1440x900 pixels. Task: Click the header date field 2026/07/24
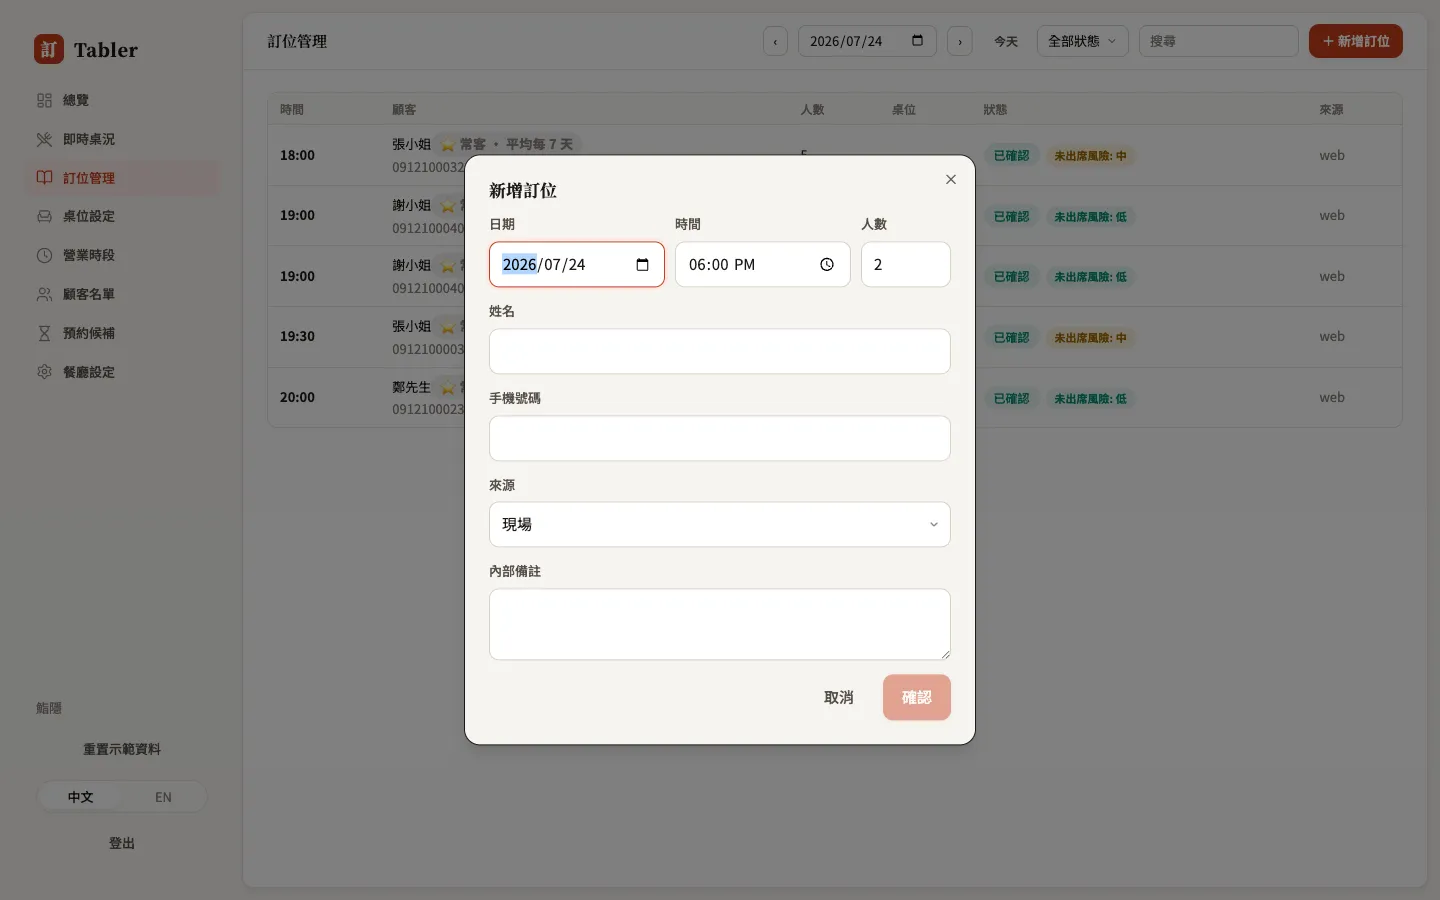(x=867, y=41)
